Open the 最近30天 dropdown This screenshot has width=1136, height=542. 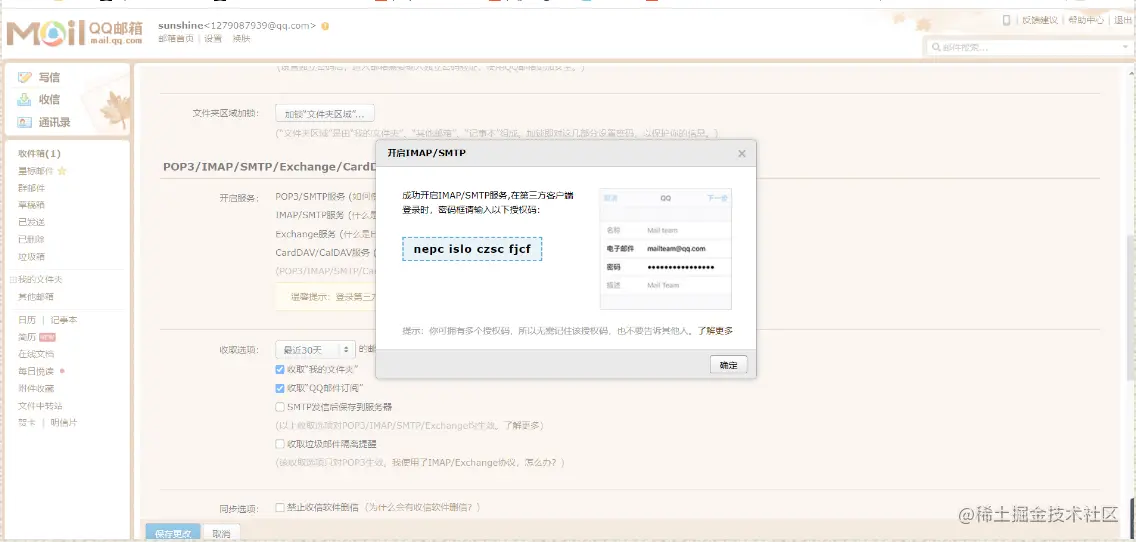click(x=315, y=349)
